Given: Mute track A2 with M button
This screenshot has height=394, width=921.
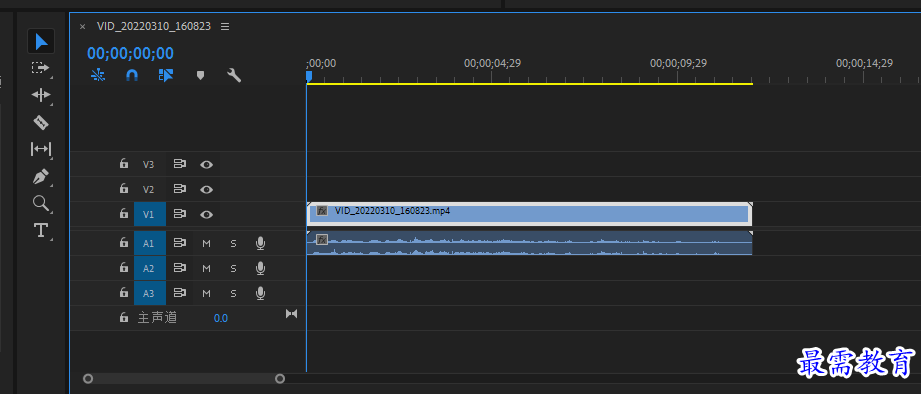Looking at the screenshot, I should pos(206,268).
